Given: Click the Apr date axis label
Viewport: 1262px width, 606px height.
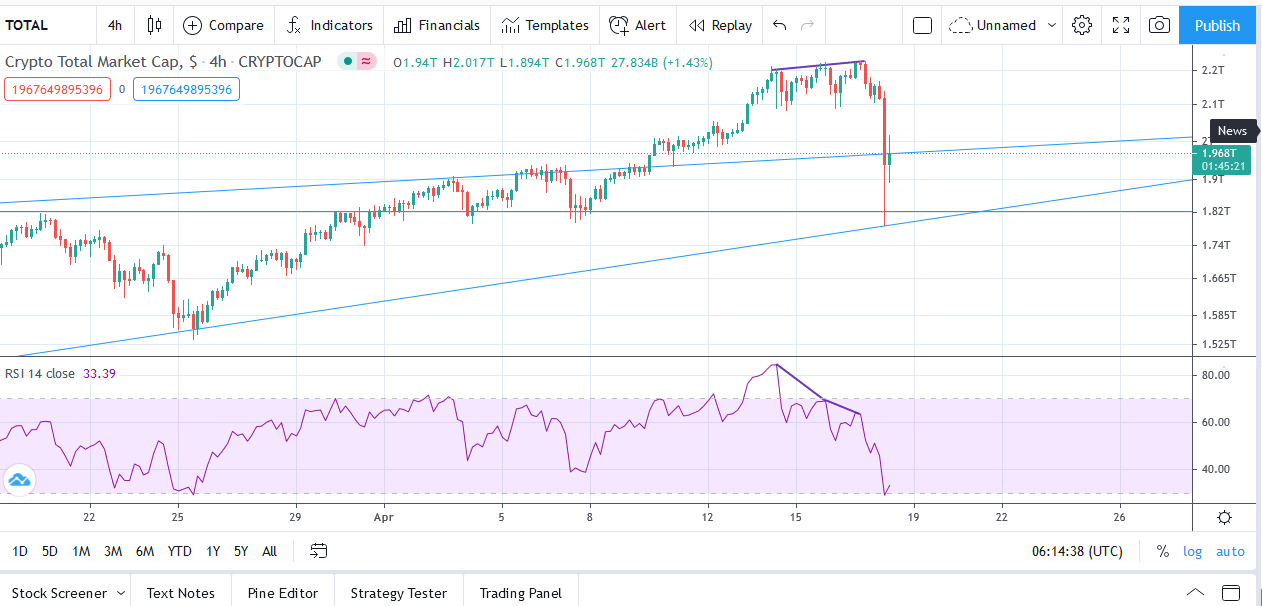Looking at the screenshot, I should [x=383, y=517].
